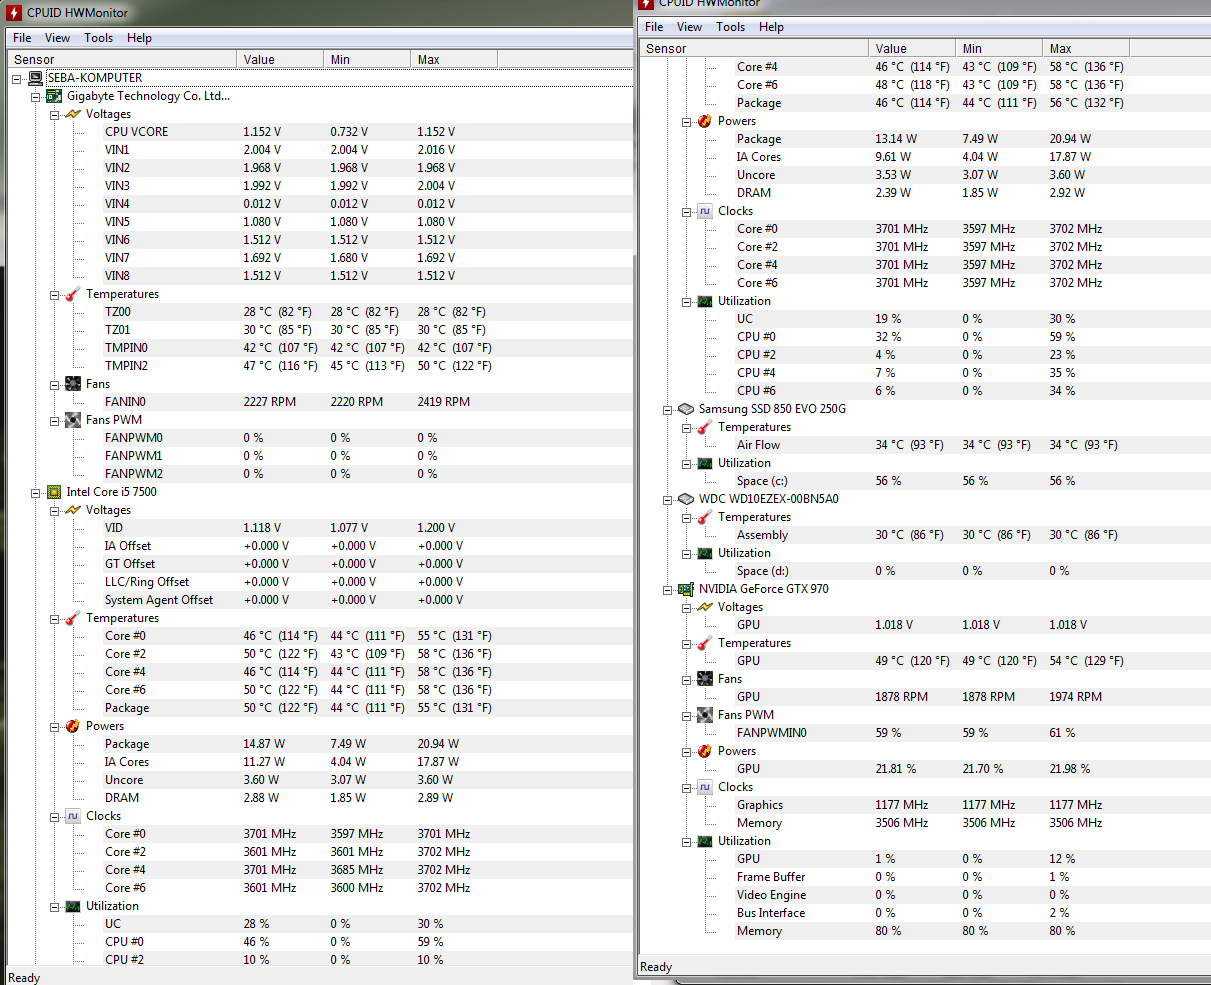
Task: Click the Powers flame icon above the 13.14 W Package row
Action: click(x=705, y=121)
